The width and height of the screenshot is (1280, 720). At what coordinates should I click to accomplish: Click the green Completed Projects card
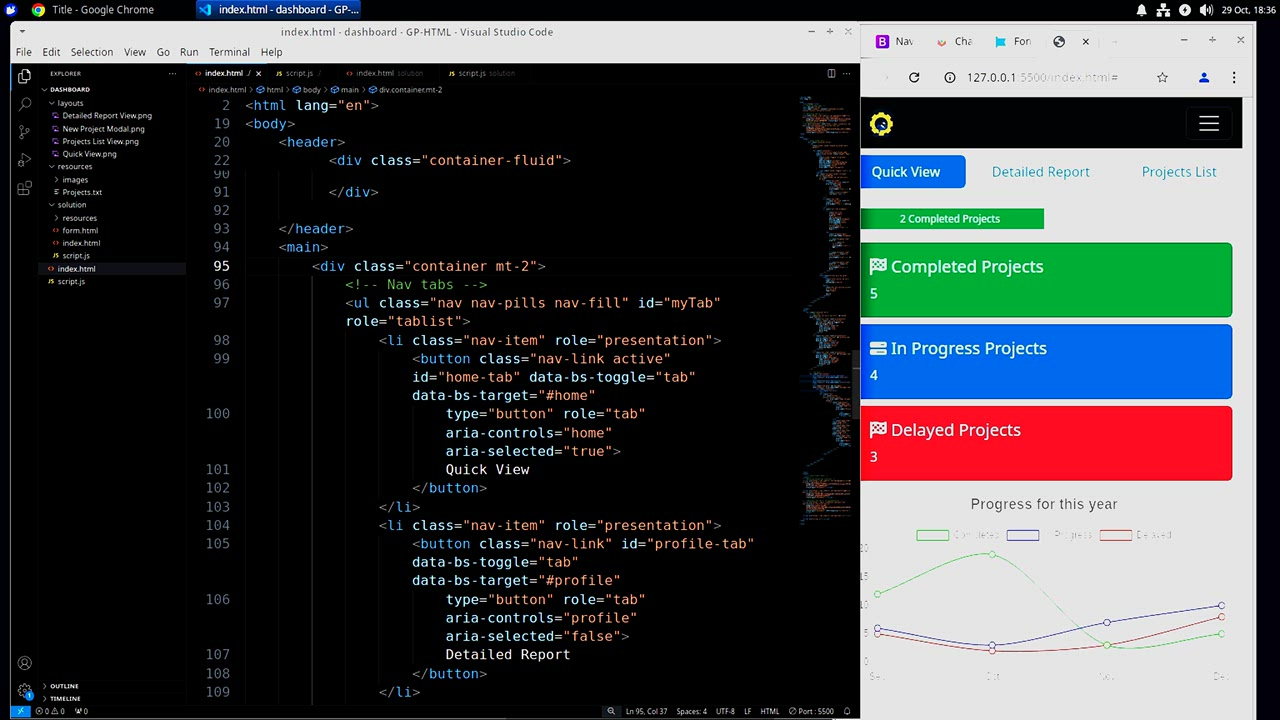(1046, 280)
